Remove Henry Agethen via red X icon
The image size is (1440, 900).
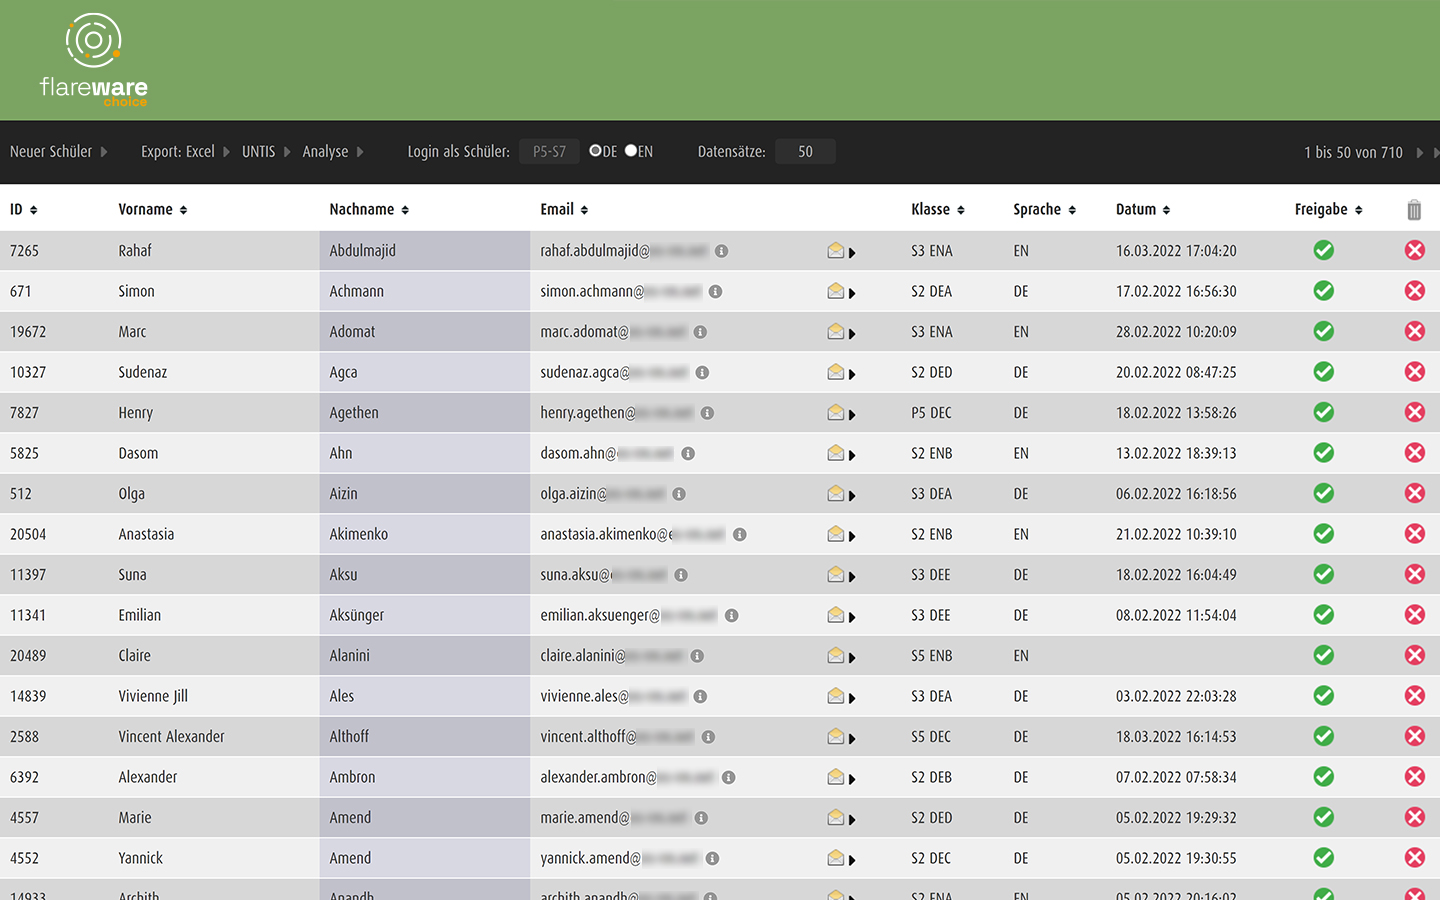1414,412
